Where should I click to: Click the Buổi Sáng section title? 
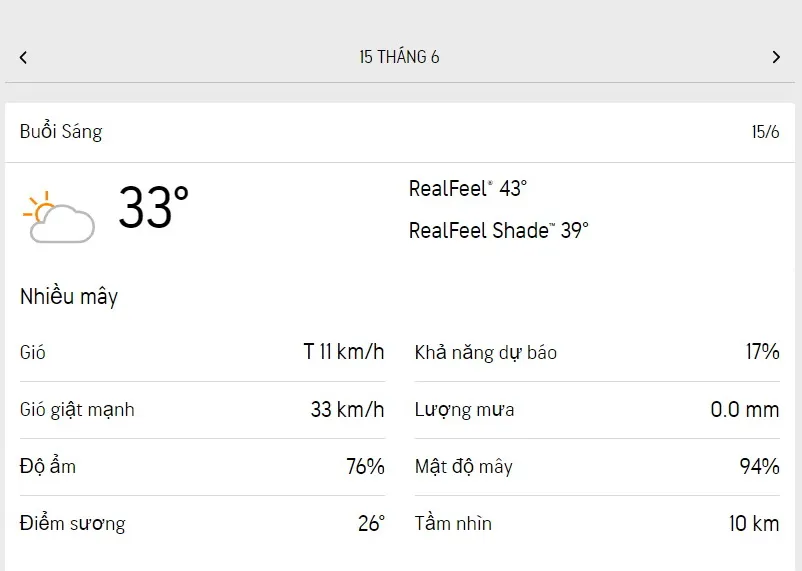61,132
